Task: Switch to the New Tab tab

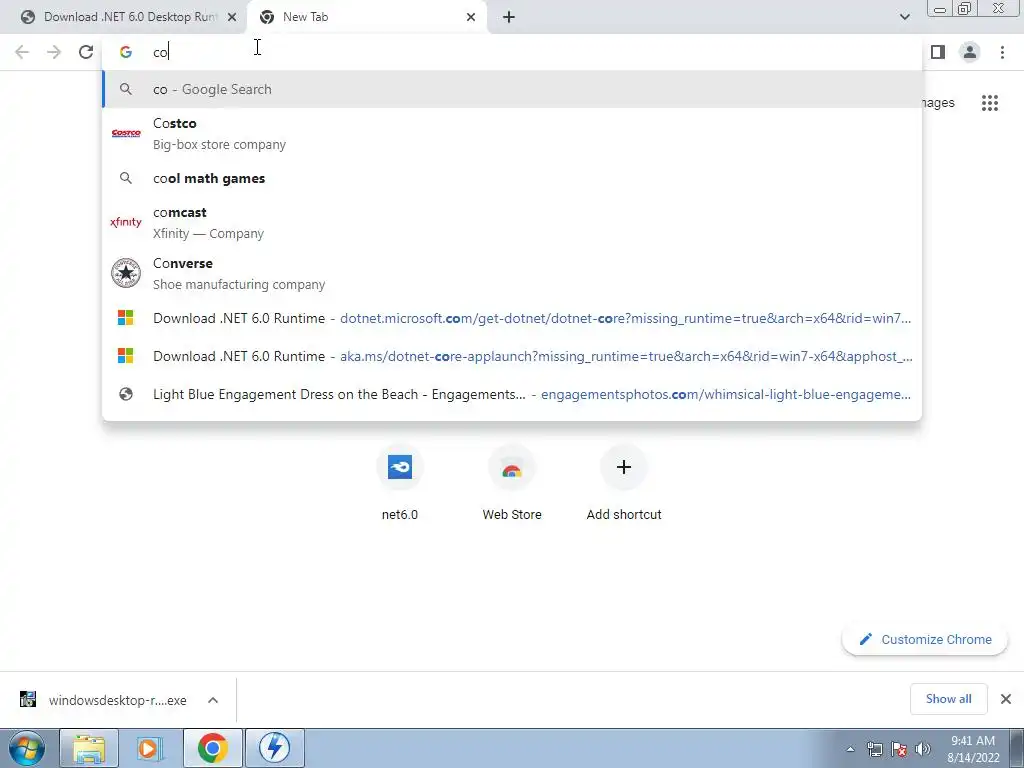Action: pos(366,17)
